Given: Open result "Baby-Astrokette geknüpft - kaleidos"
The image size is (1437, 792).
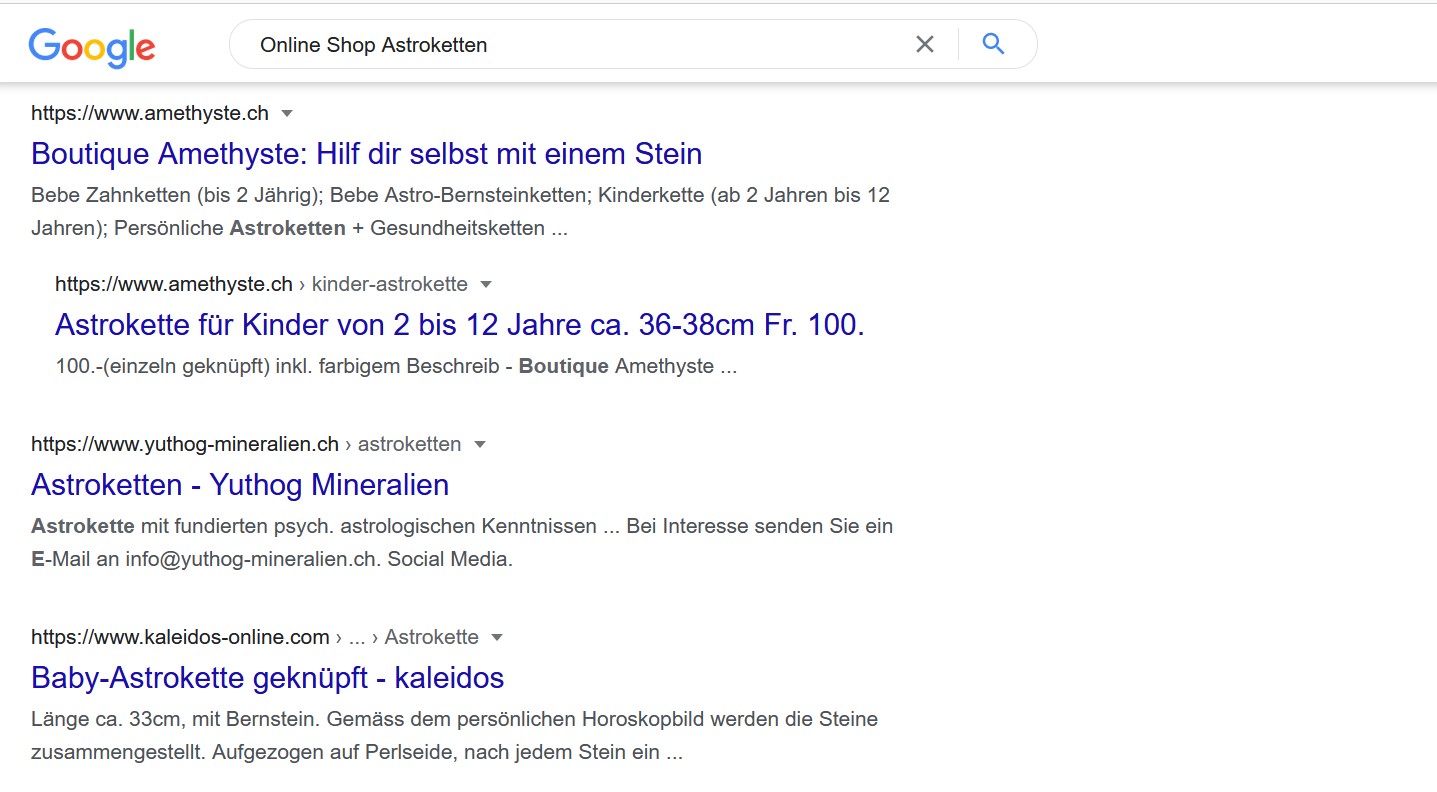Looking at the screenshot, I should tap(268, 678).
